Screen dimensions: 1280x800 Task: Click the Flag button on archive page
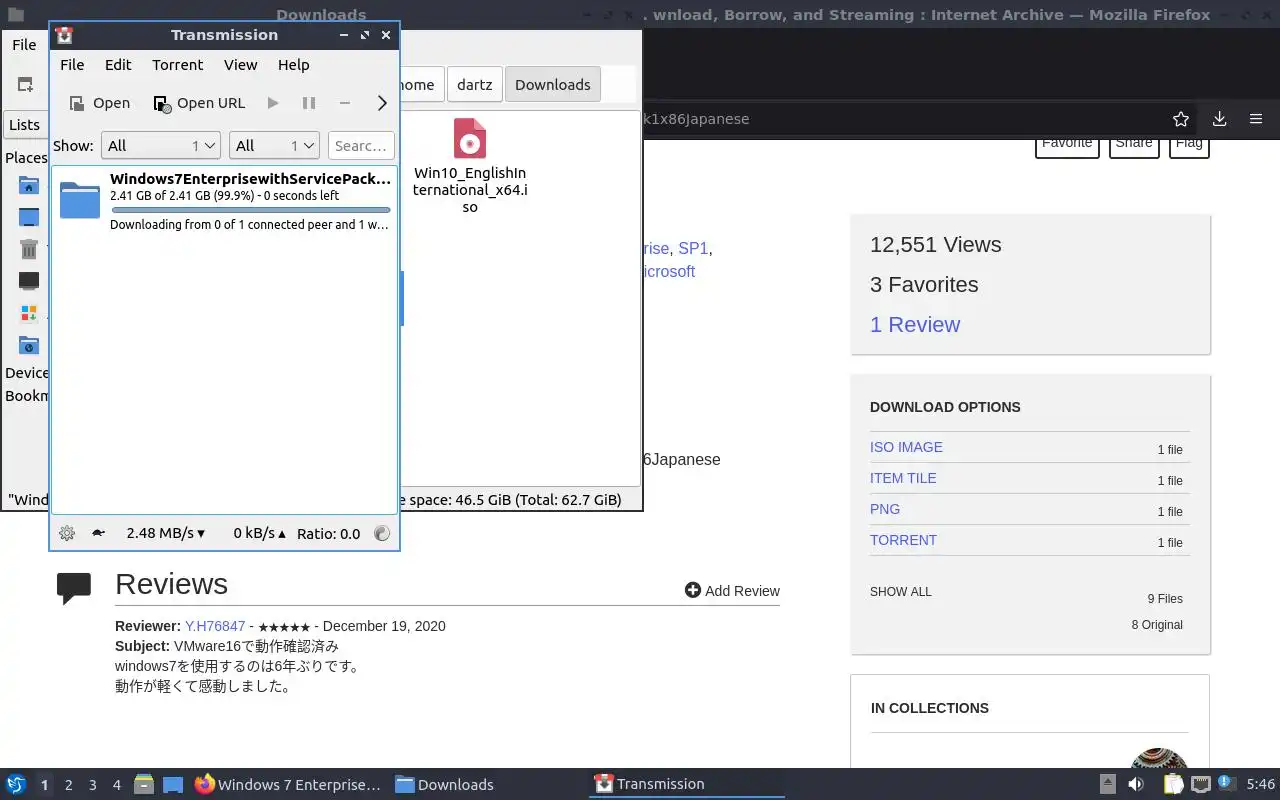coord(1189,146)
